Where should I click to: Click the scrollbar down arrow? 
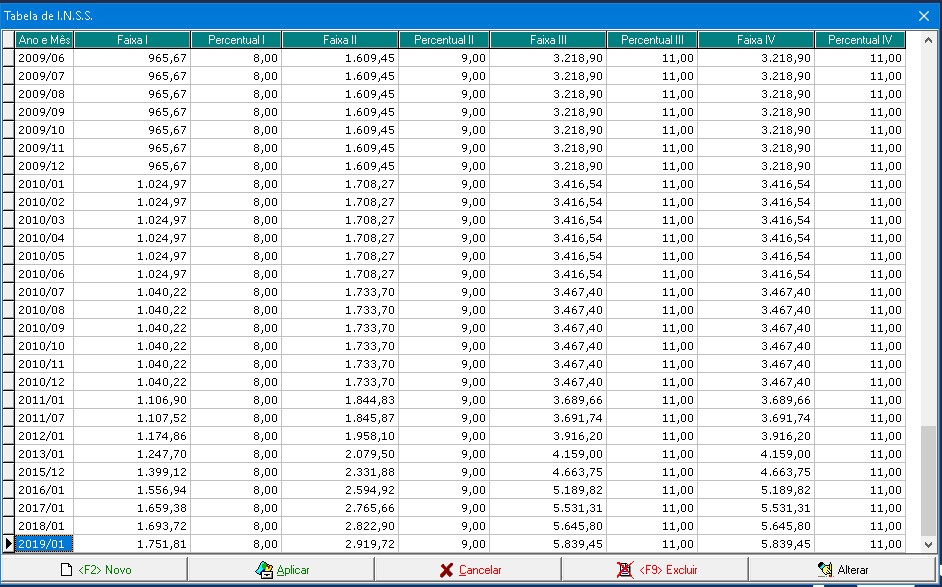pyautogui.click(x=928, y=544)
